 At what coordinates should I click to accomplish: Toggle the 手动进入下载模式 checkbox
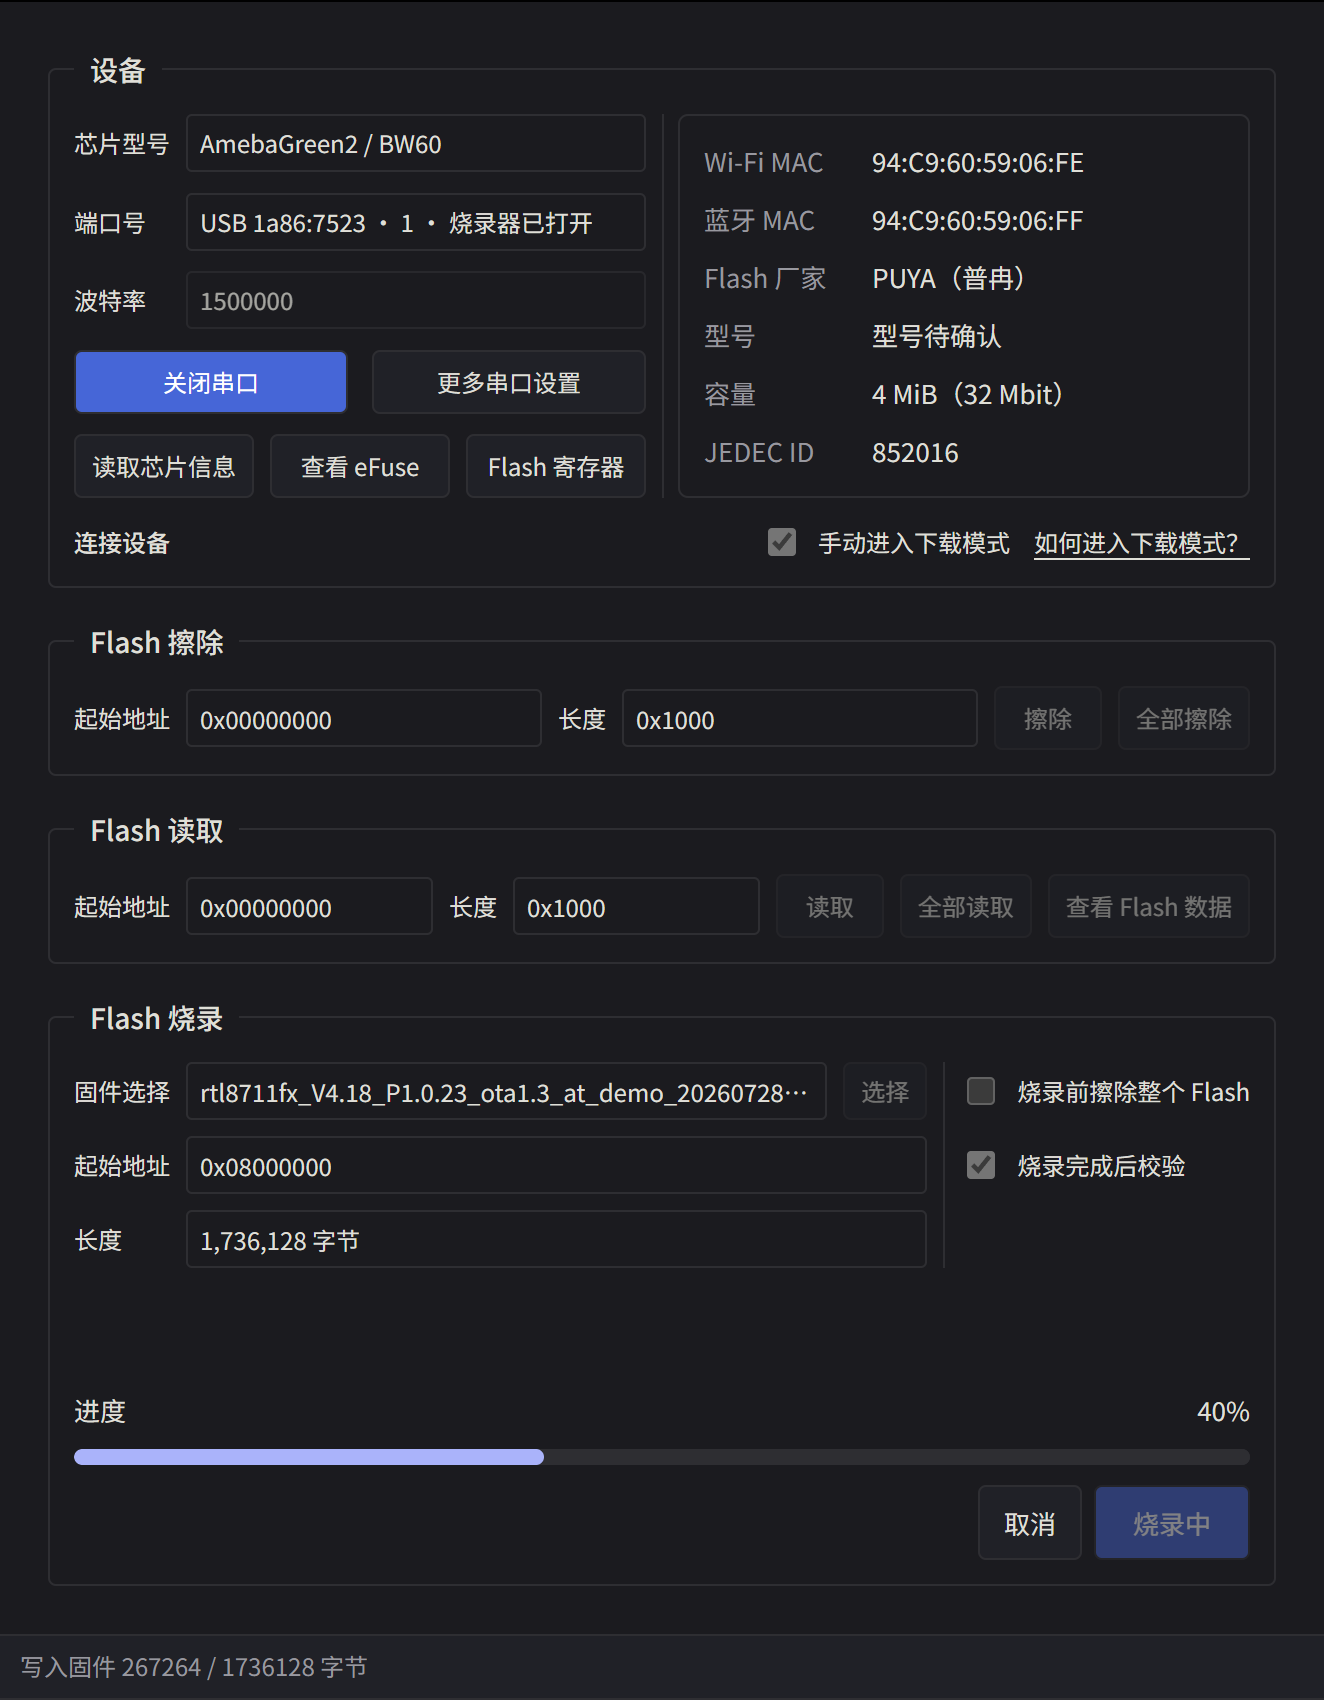[x=782, y=542]
